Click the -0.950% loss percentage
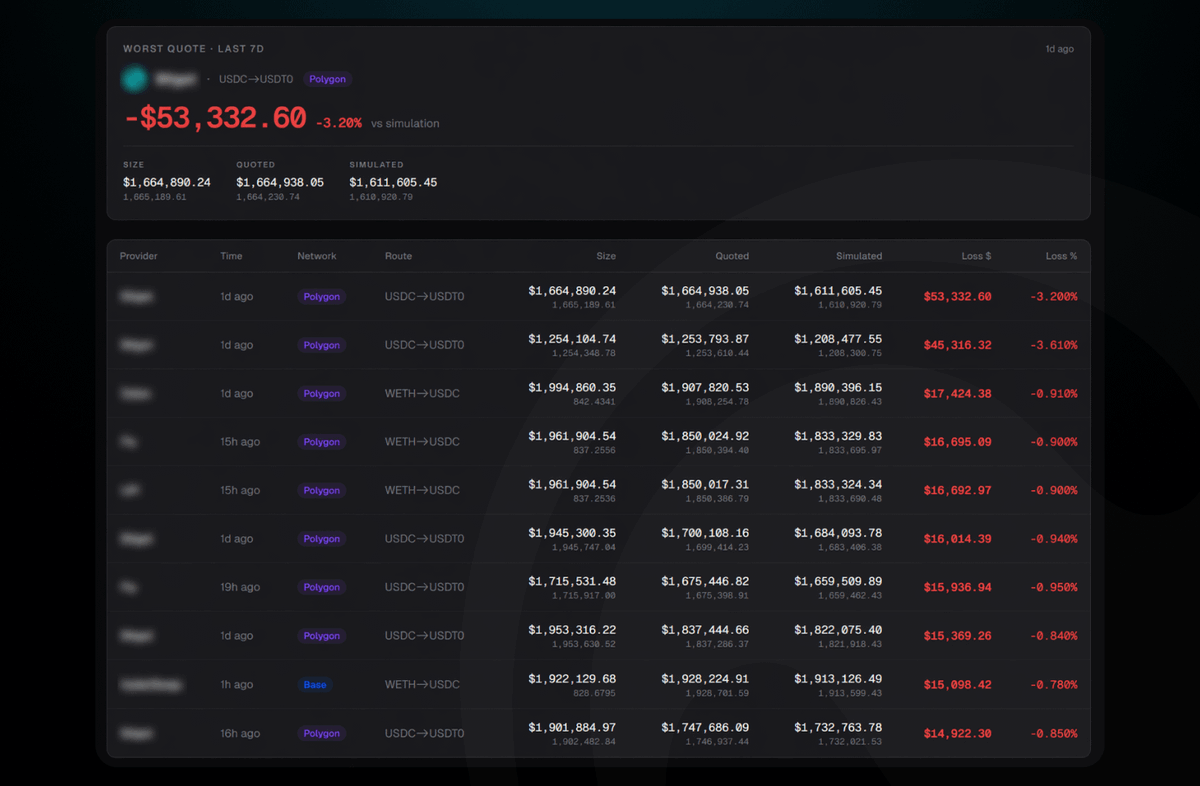1200x786 pixels. (x=1054, y=588)
